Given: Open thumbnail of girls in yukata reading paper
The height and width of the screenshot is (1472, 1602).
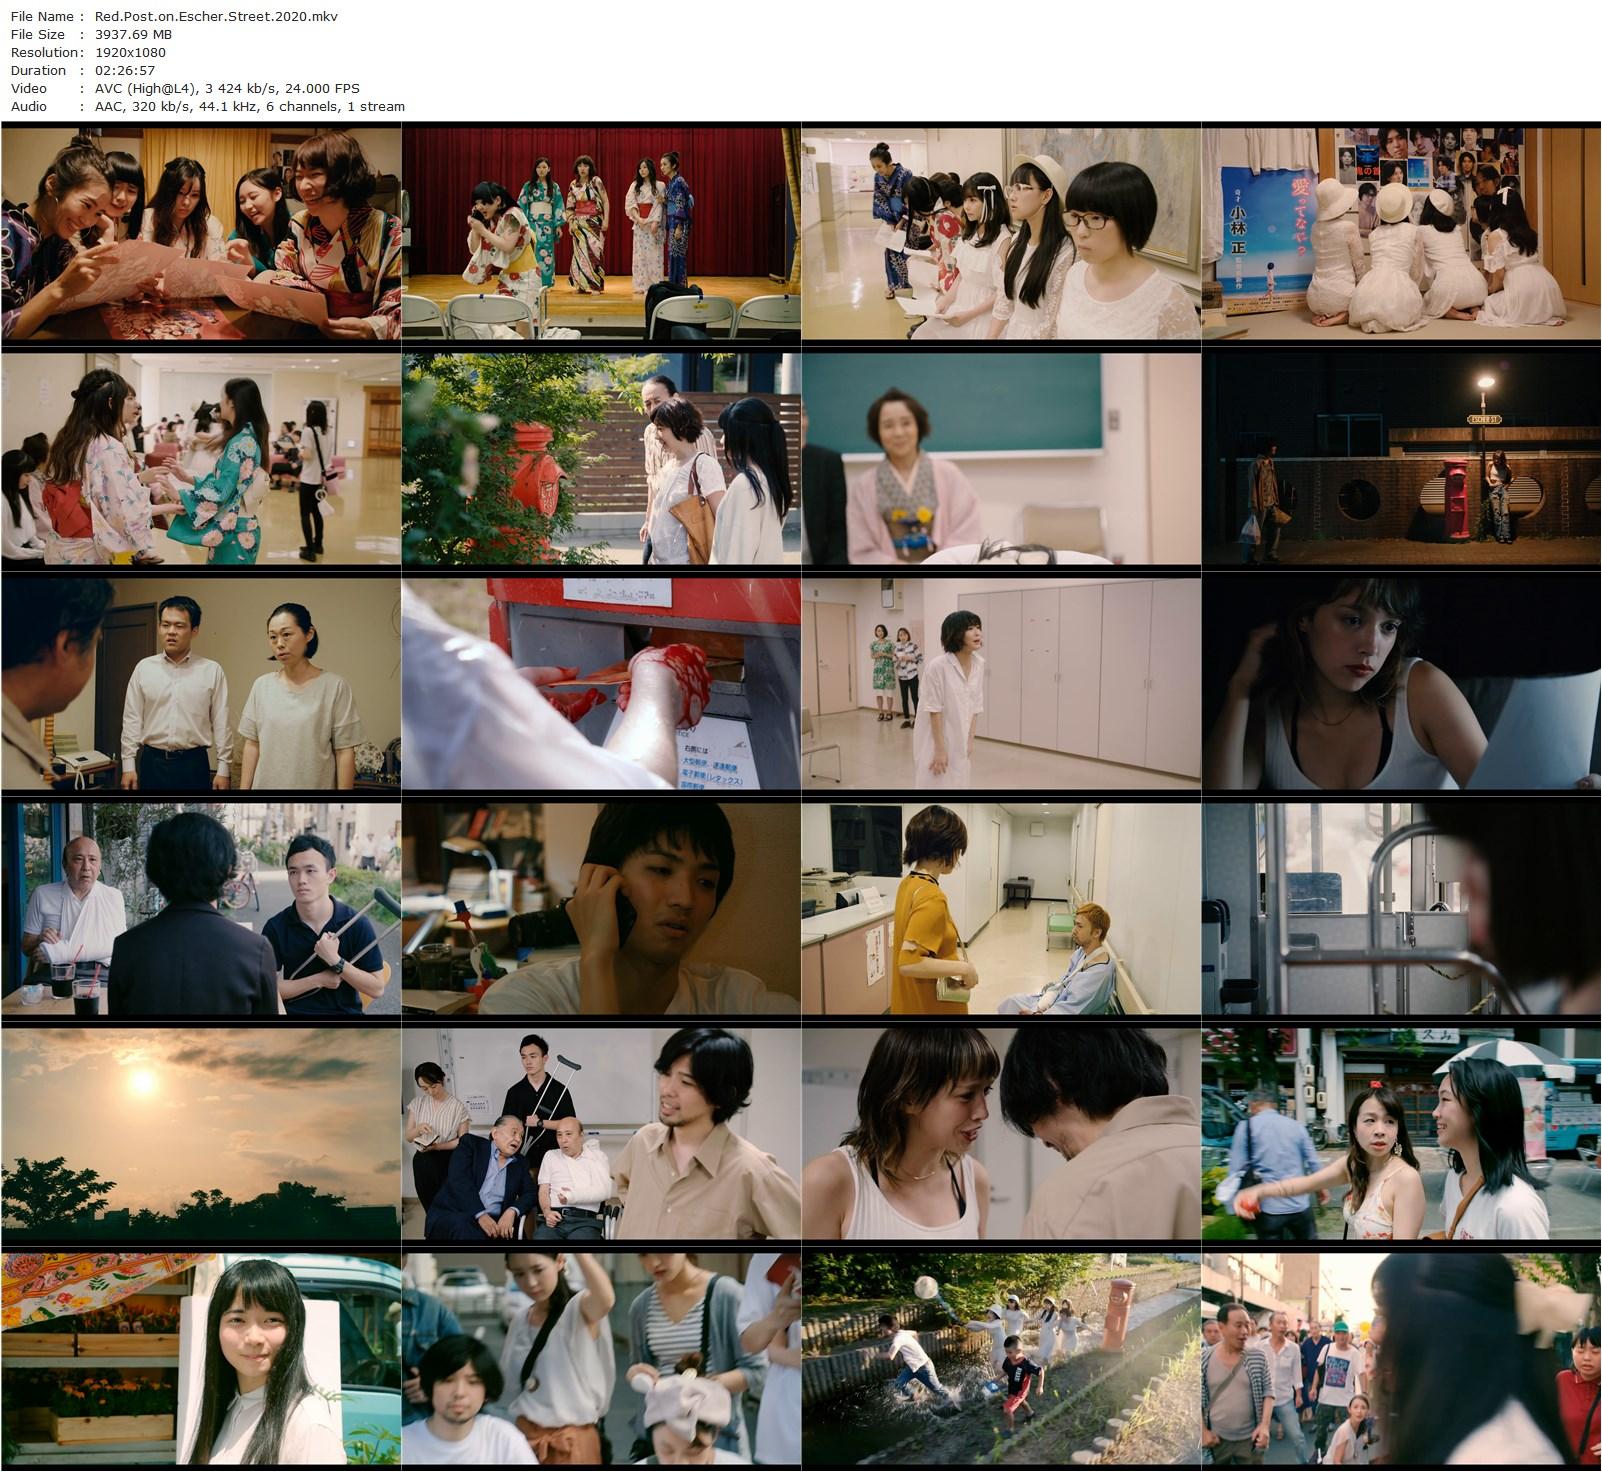Looking at the screenshot, I should coord(201,232).
